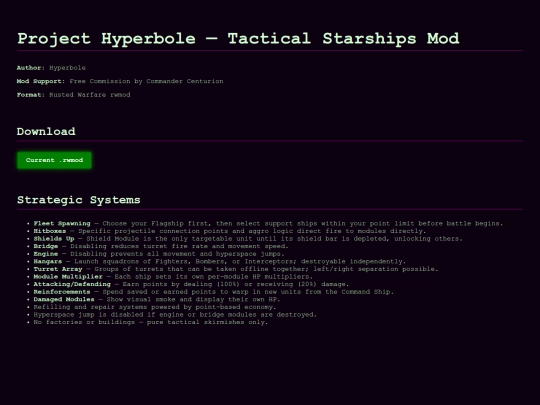Click the Rusted Warfare rwmod format text

click(x=90, y=95)
